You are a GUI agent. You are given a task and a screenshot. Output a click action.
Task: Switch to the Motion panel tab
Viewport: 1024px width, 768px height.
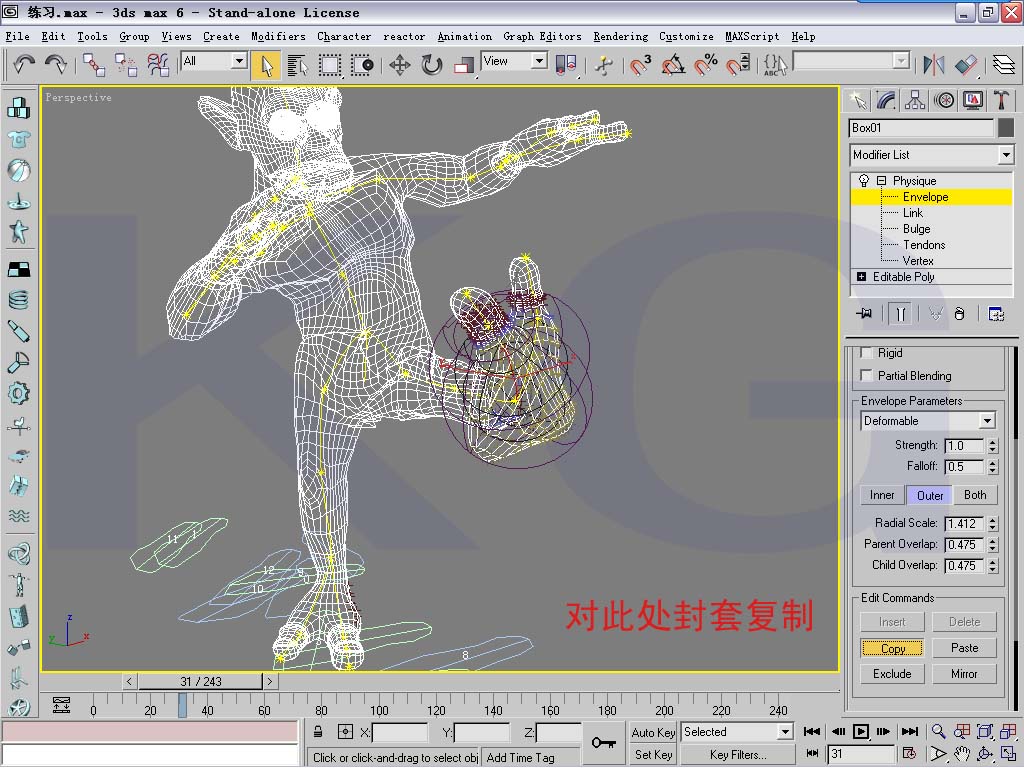coord(944,100)
